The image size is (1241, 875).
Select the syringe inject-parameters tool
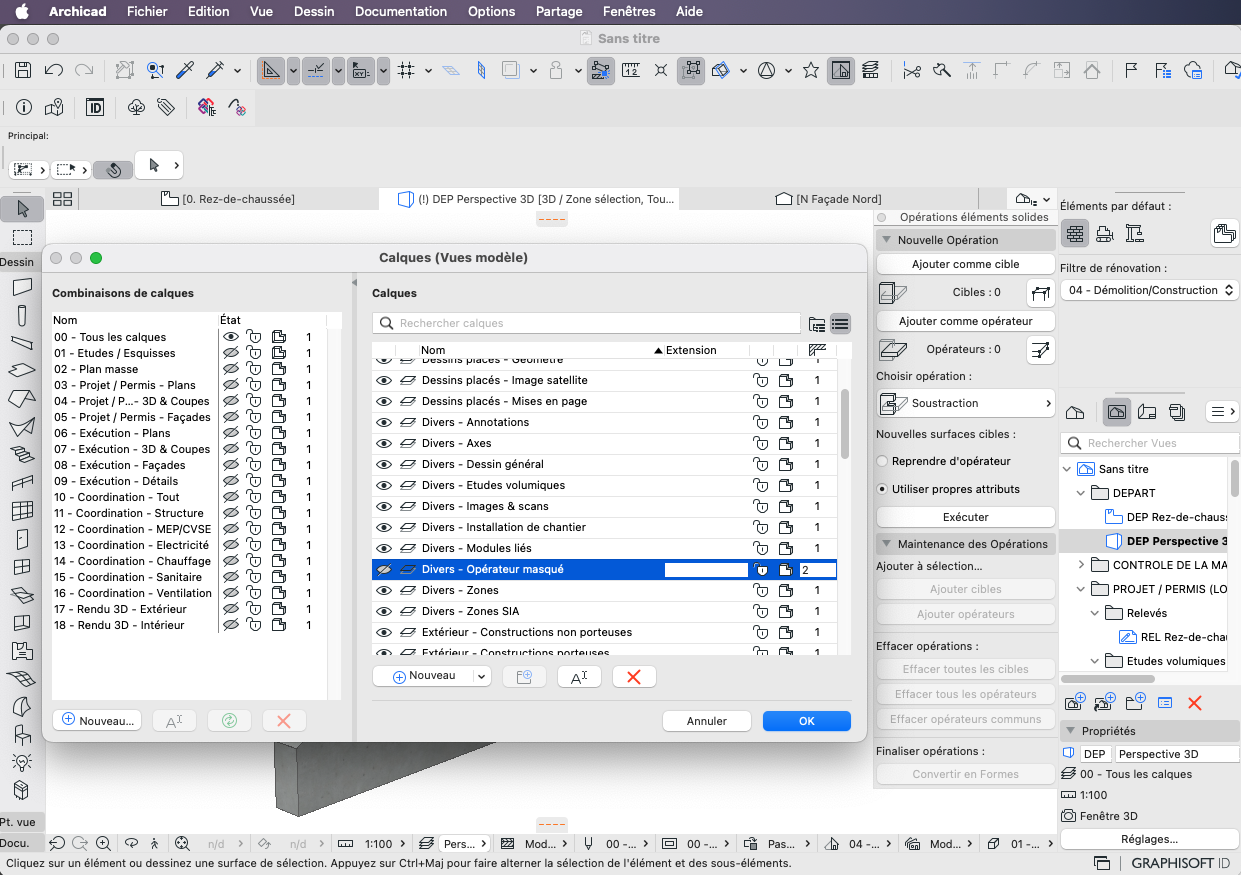215,71
